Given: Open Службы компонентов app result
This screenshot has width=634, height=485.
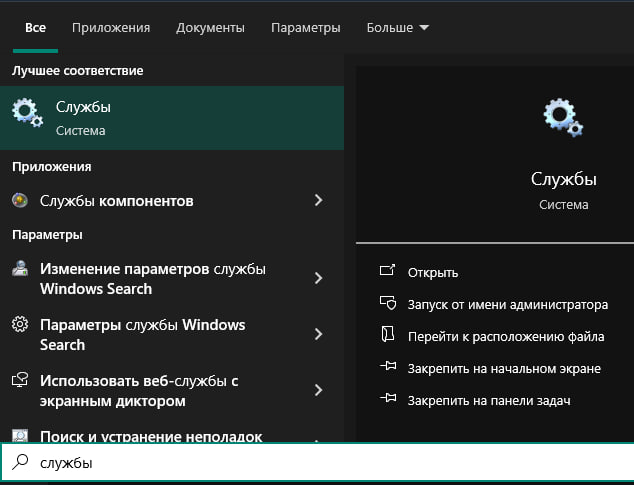Looking at the screenshot, I should coord(172,201).
